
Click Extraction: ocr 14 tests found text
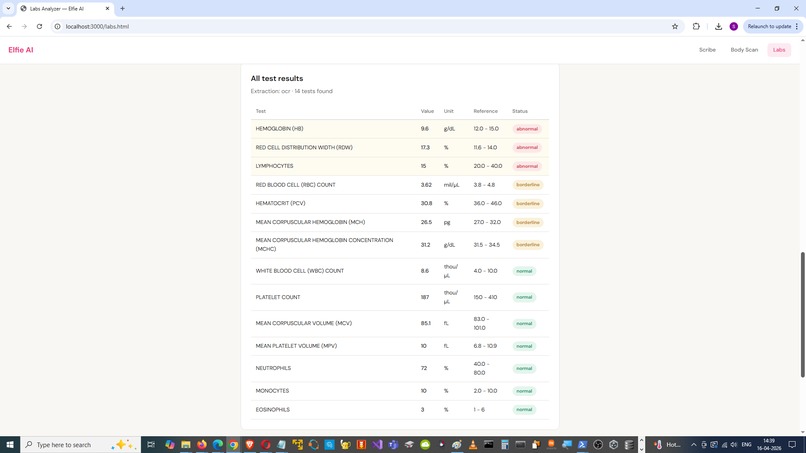pyautogui.click(x=291, y=91)
